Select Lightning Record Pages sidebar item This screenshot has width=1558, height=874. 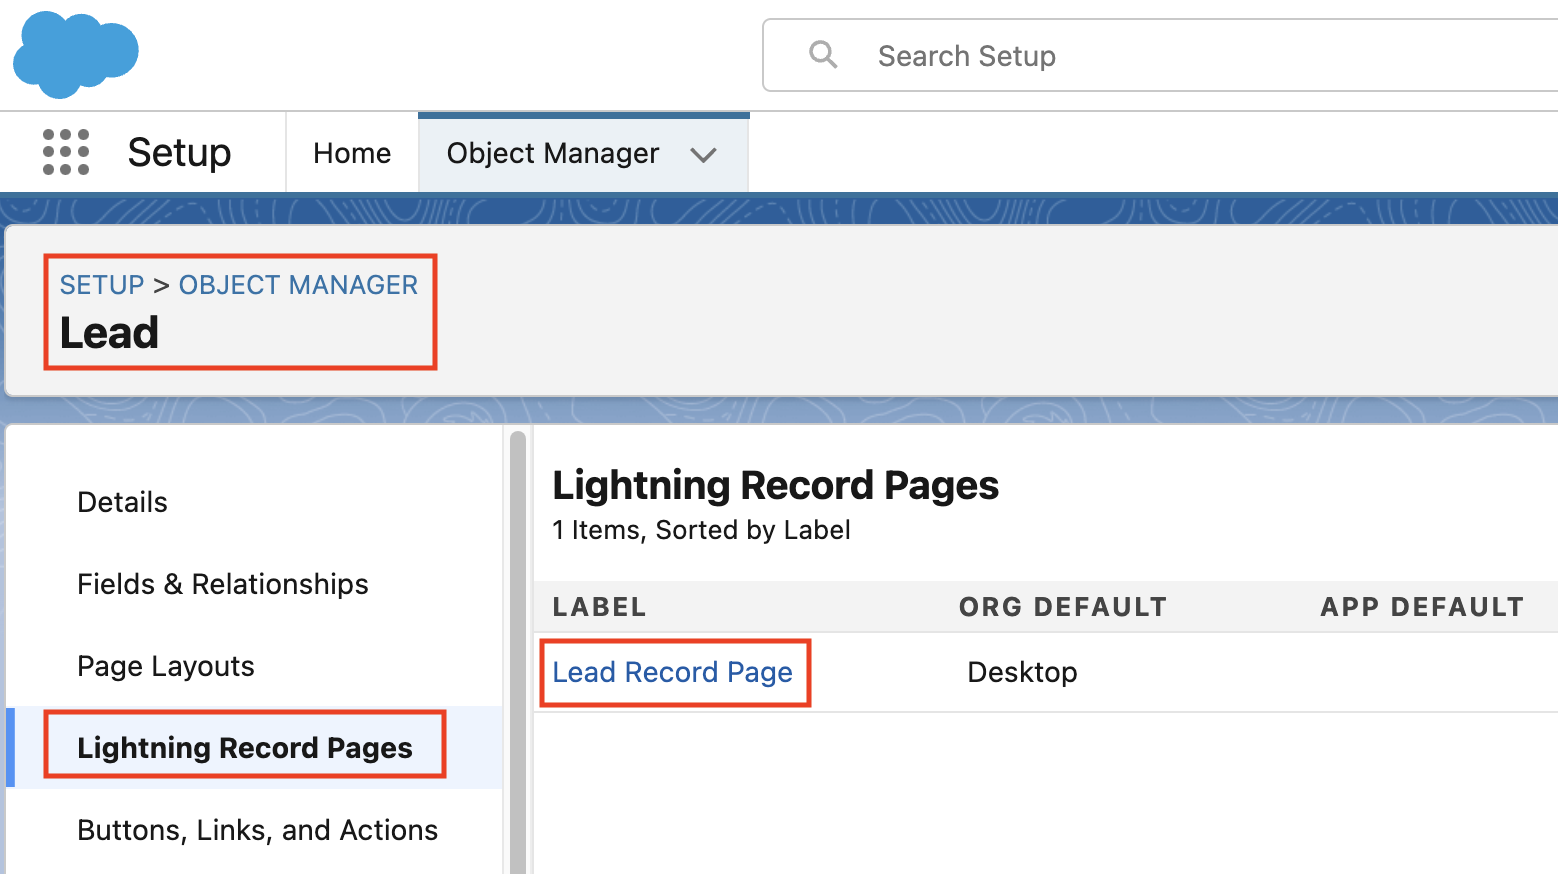point(245,748)
